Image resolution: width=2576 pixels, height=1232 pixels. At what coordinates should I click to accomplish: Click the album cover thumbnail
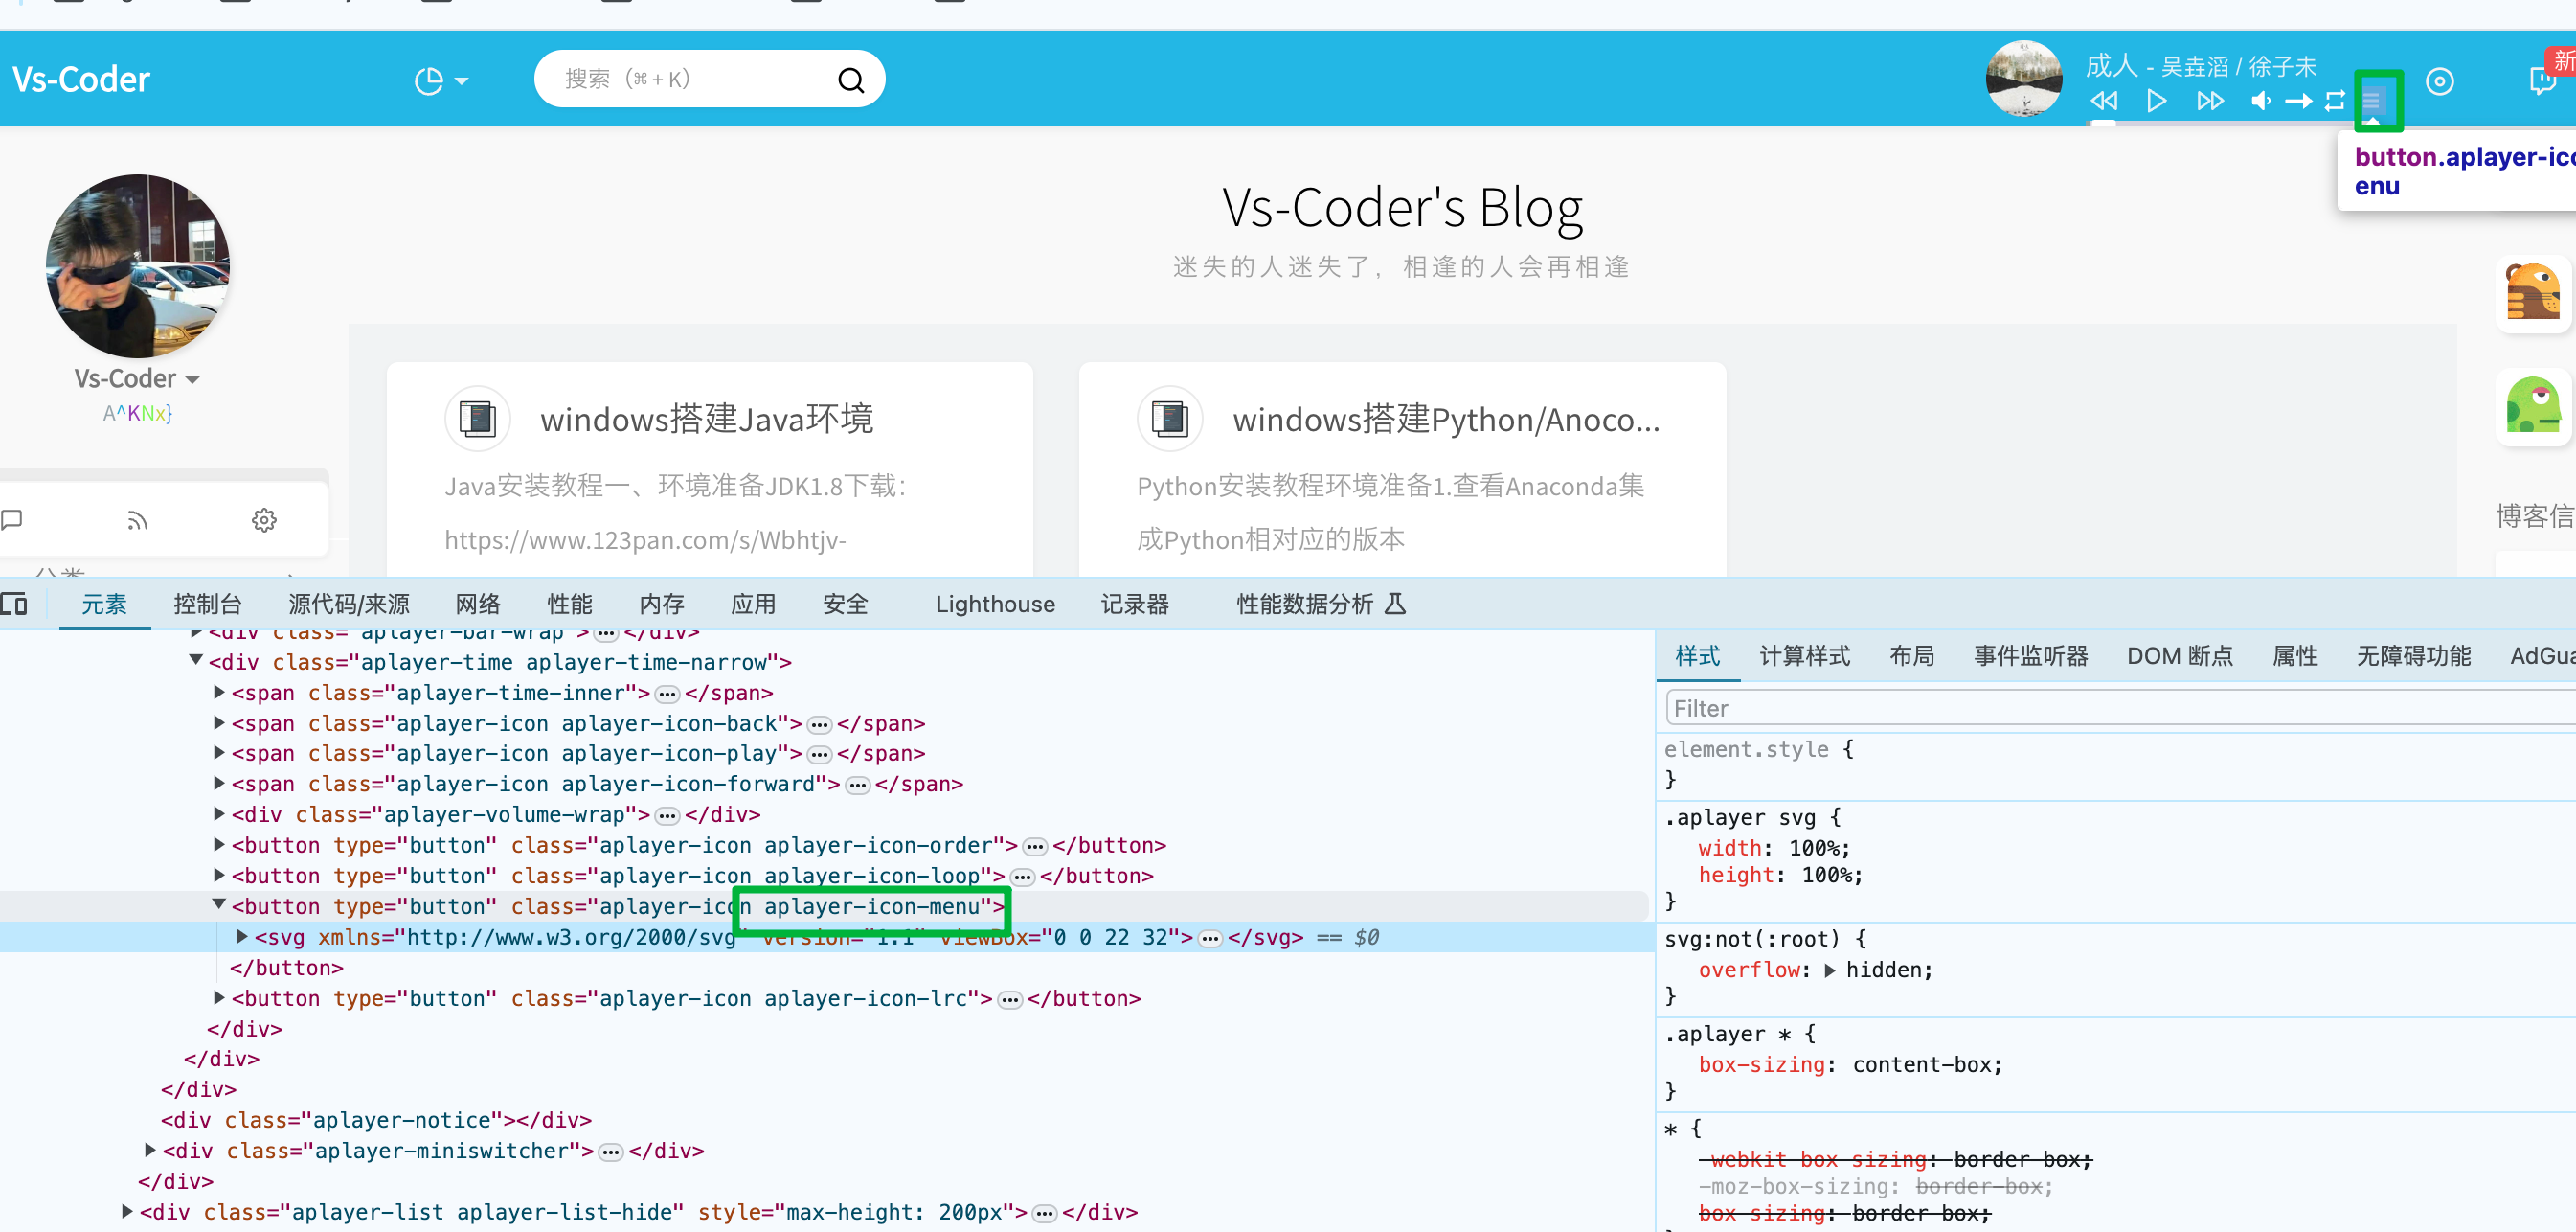coord(2024,79)
